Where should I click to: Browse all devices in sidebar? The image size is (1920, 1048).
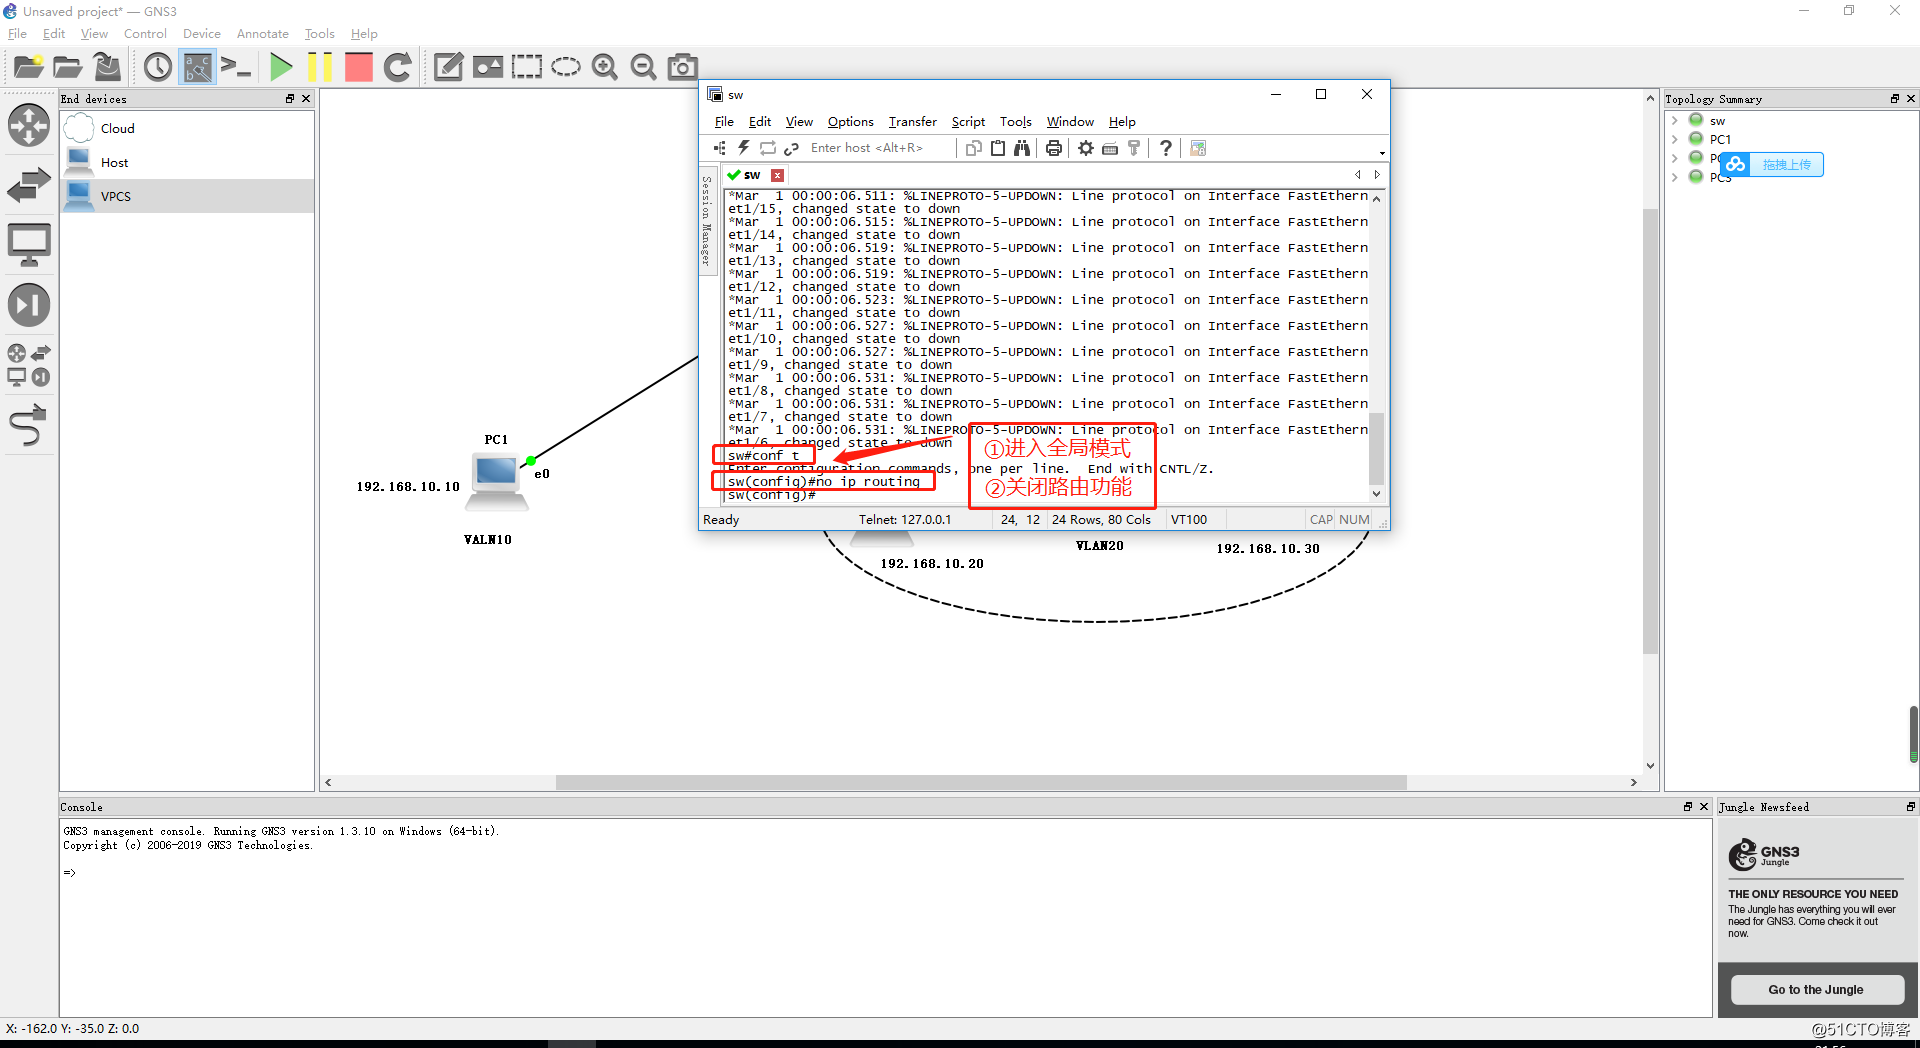[x=29, y=365]
